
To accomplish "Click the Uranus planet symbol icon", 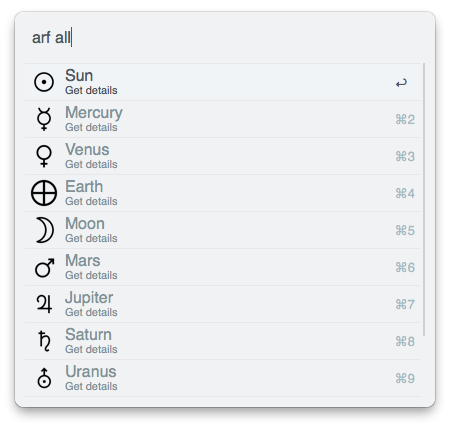I will tap(44, 378).
